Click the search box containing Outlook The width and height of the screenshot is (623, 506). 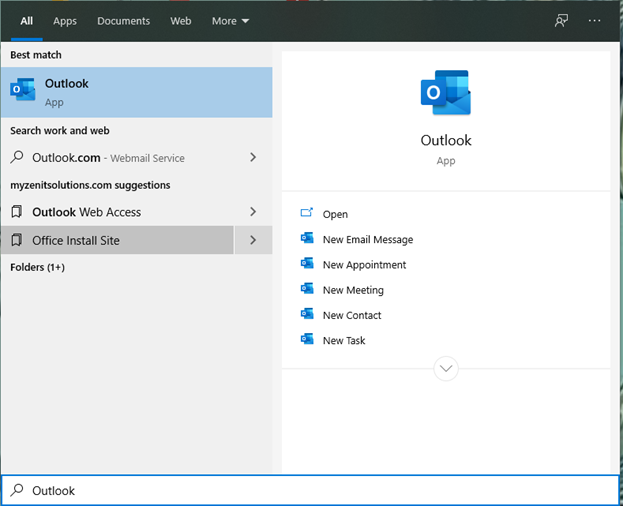pyautogui.click(x=310, y=490)
